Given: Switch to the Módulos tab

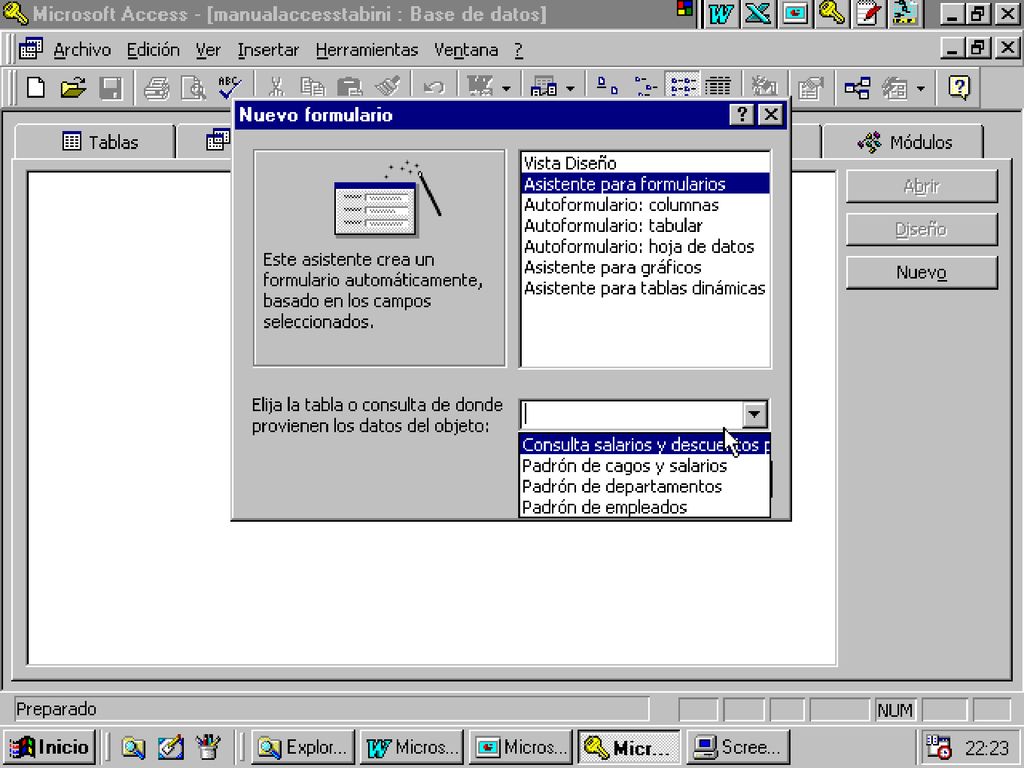Looking at the screenshot, I should [x=903, y=142].
